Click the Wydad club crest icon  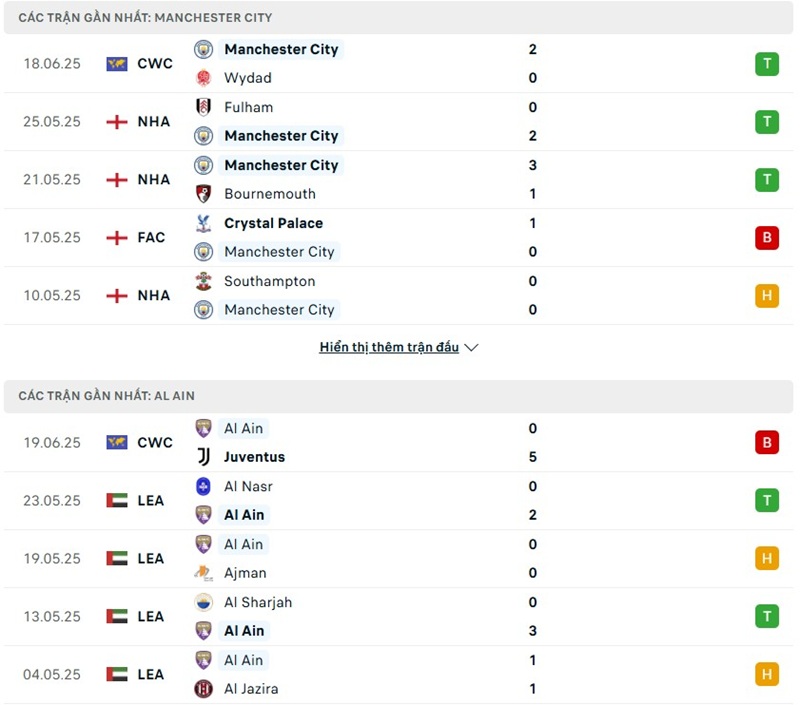(x=204, y=78)
